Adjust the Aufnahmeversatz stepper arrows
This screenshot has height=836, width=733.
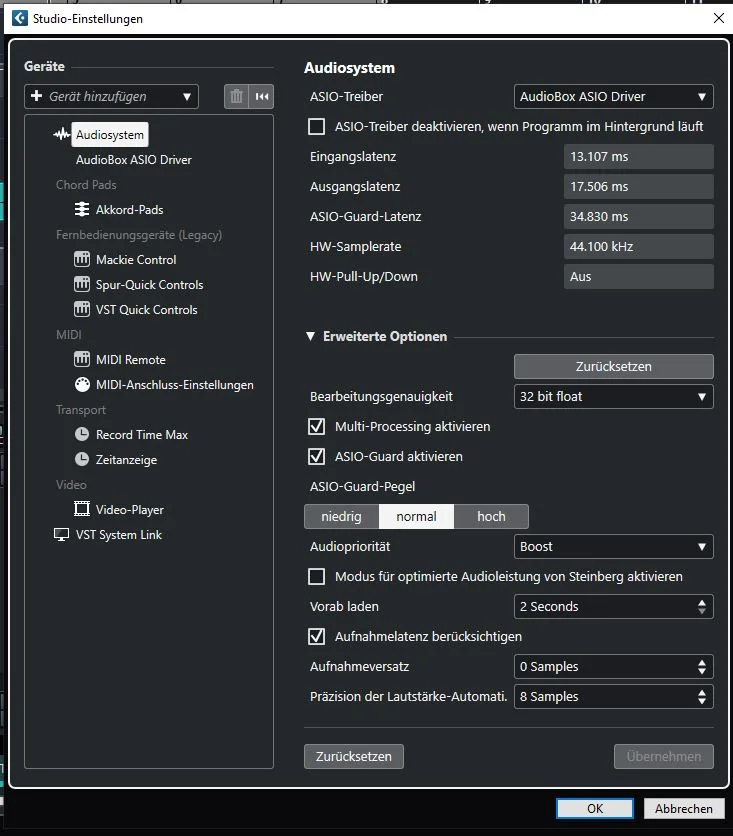tap(702, 666)
